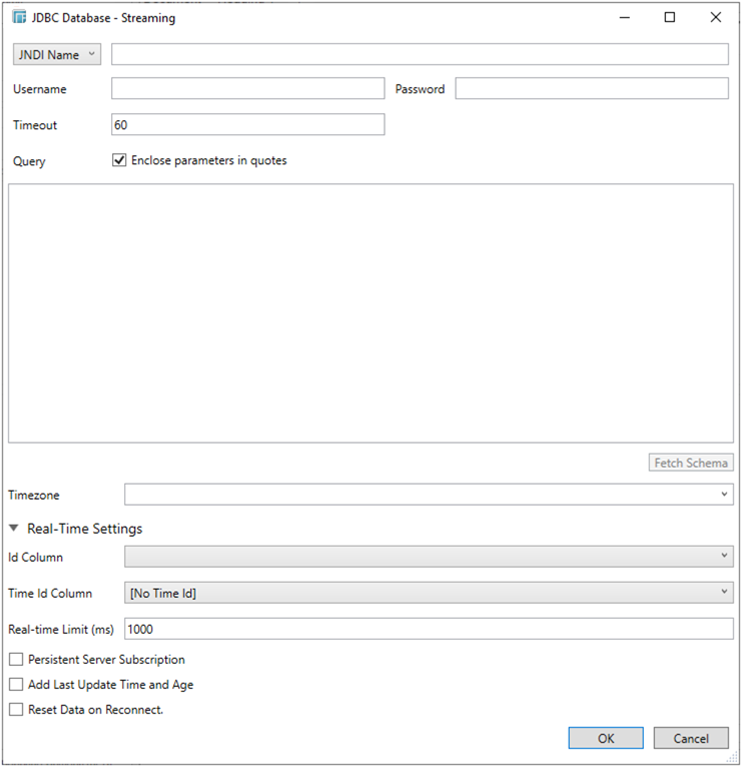
Task: Open the Timezone dropdown list
Action: [428, 495]
